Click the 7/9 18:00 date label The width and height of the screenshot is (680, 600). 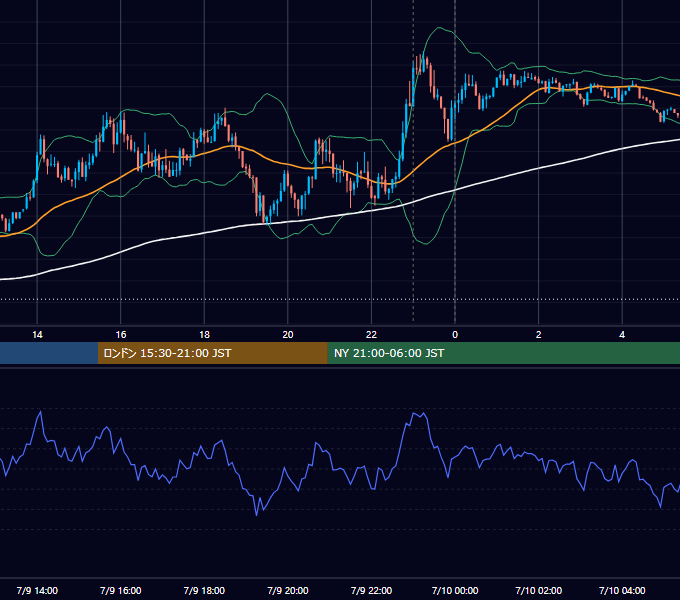[x=204, y=590]
